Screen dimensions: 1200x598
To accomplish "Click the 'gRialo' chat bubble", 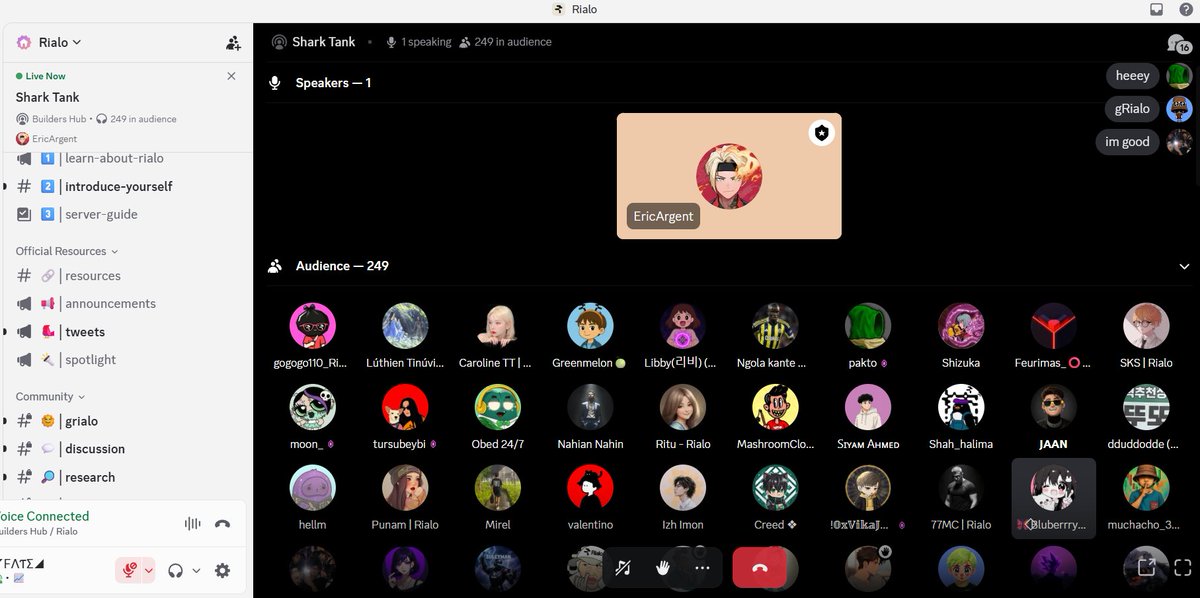I will click(x=1133, y=109).
